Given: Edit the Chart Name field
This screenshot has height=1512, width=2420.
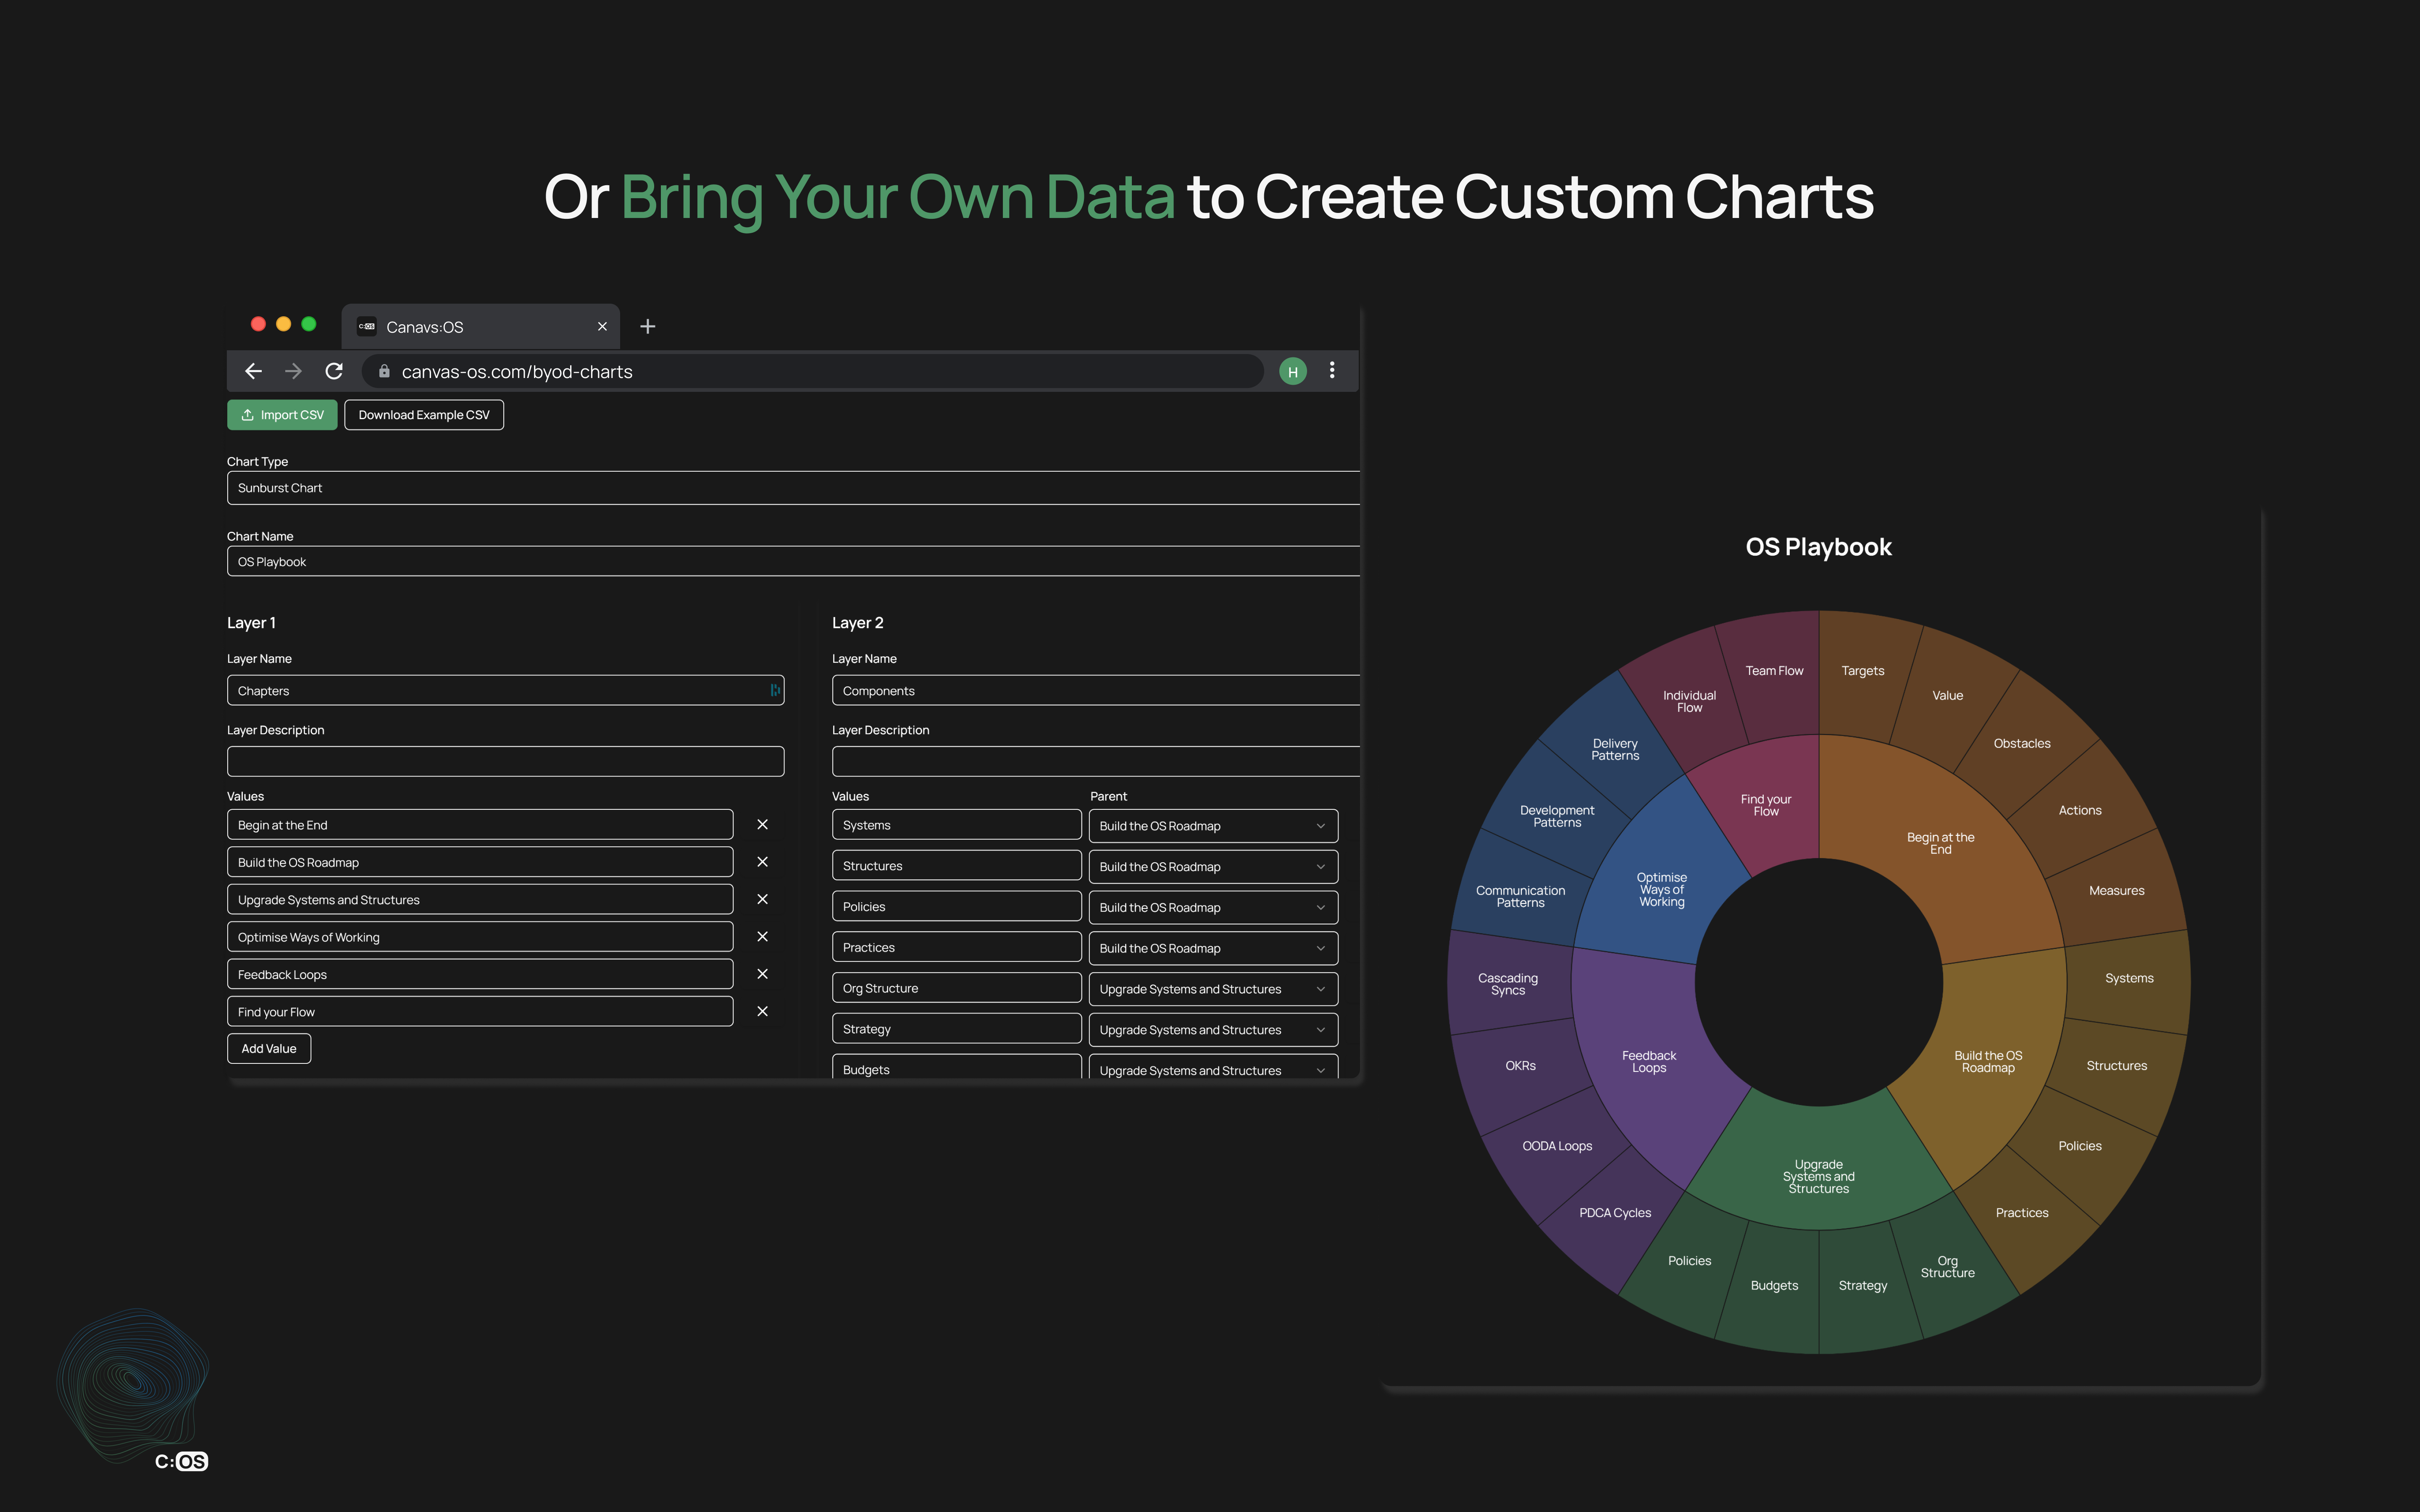Looking at the screenshot, I should coord(793,561).
